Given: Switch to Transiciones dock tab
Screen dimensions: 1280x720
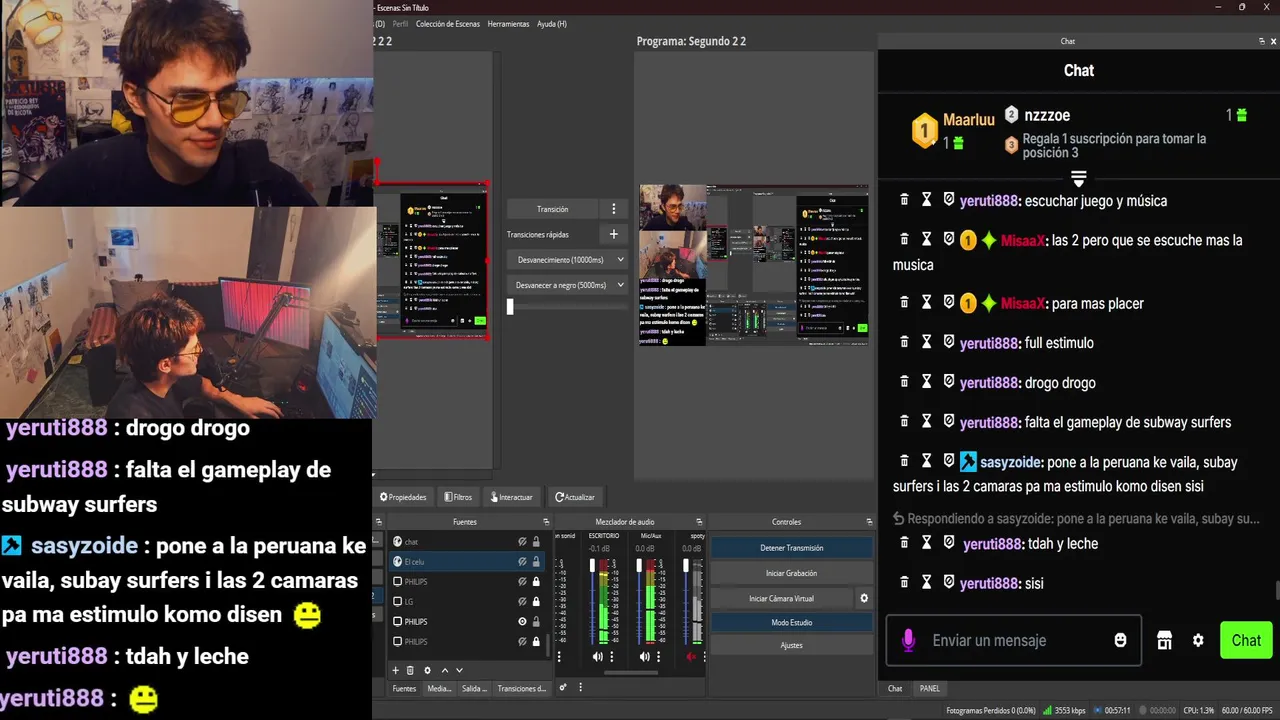Looking at the screenshot, I should click(x=522, y=688).
